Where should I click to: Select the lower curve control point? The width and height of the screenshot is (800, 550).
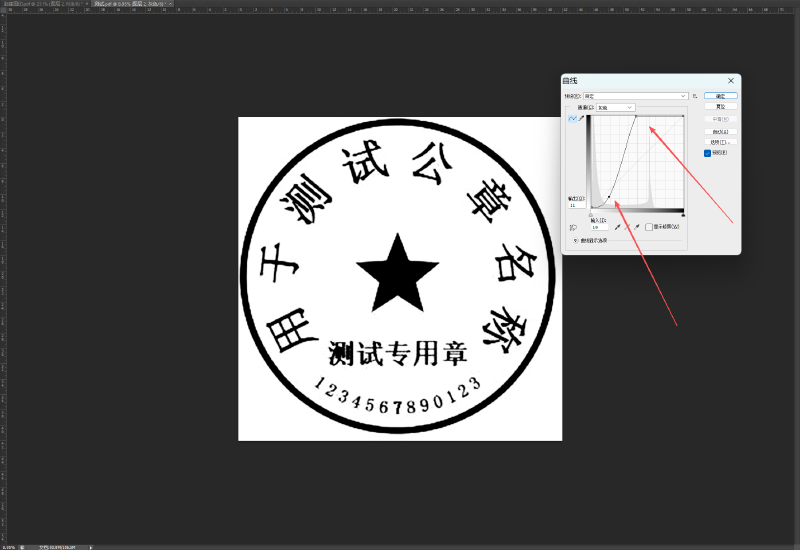[x=609, y=196]
